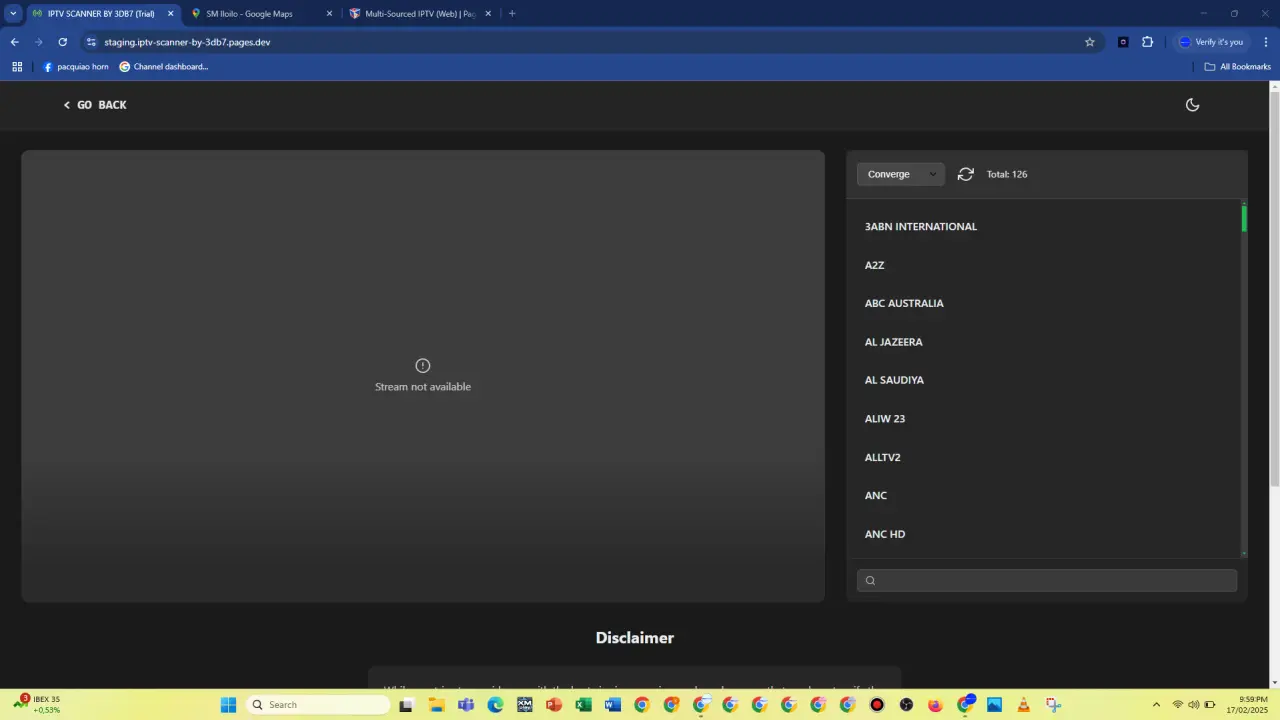Open a new browser tab

tap(512, 14)
